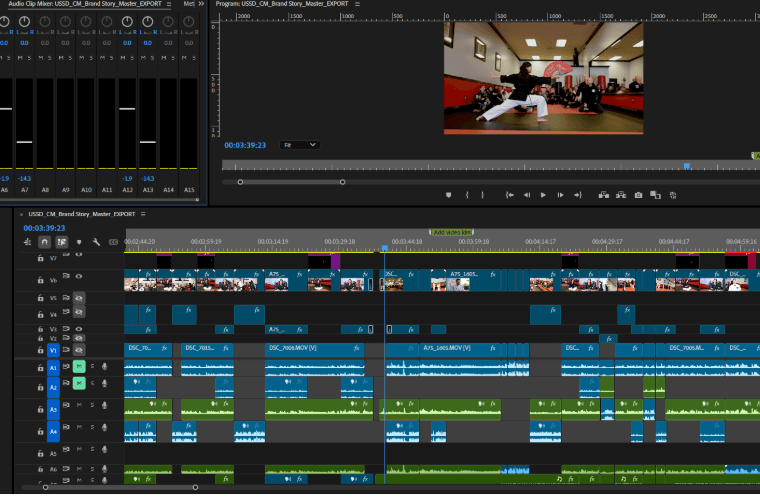The image size is (760, 500).
Task: Toggle A2 track targeting
Action: [53, 387]
